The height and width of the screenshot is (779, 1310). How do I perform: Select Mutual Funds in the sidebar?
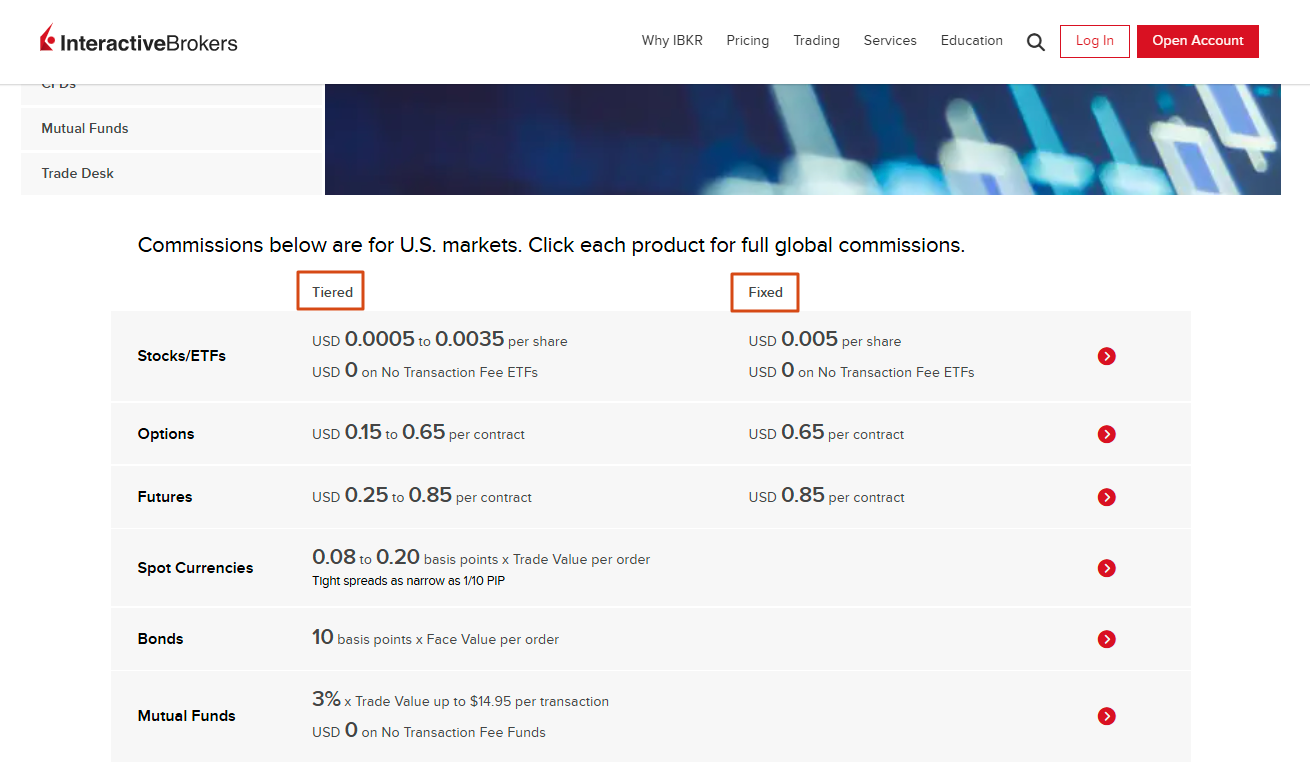tap(172, 128)
